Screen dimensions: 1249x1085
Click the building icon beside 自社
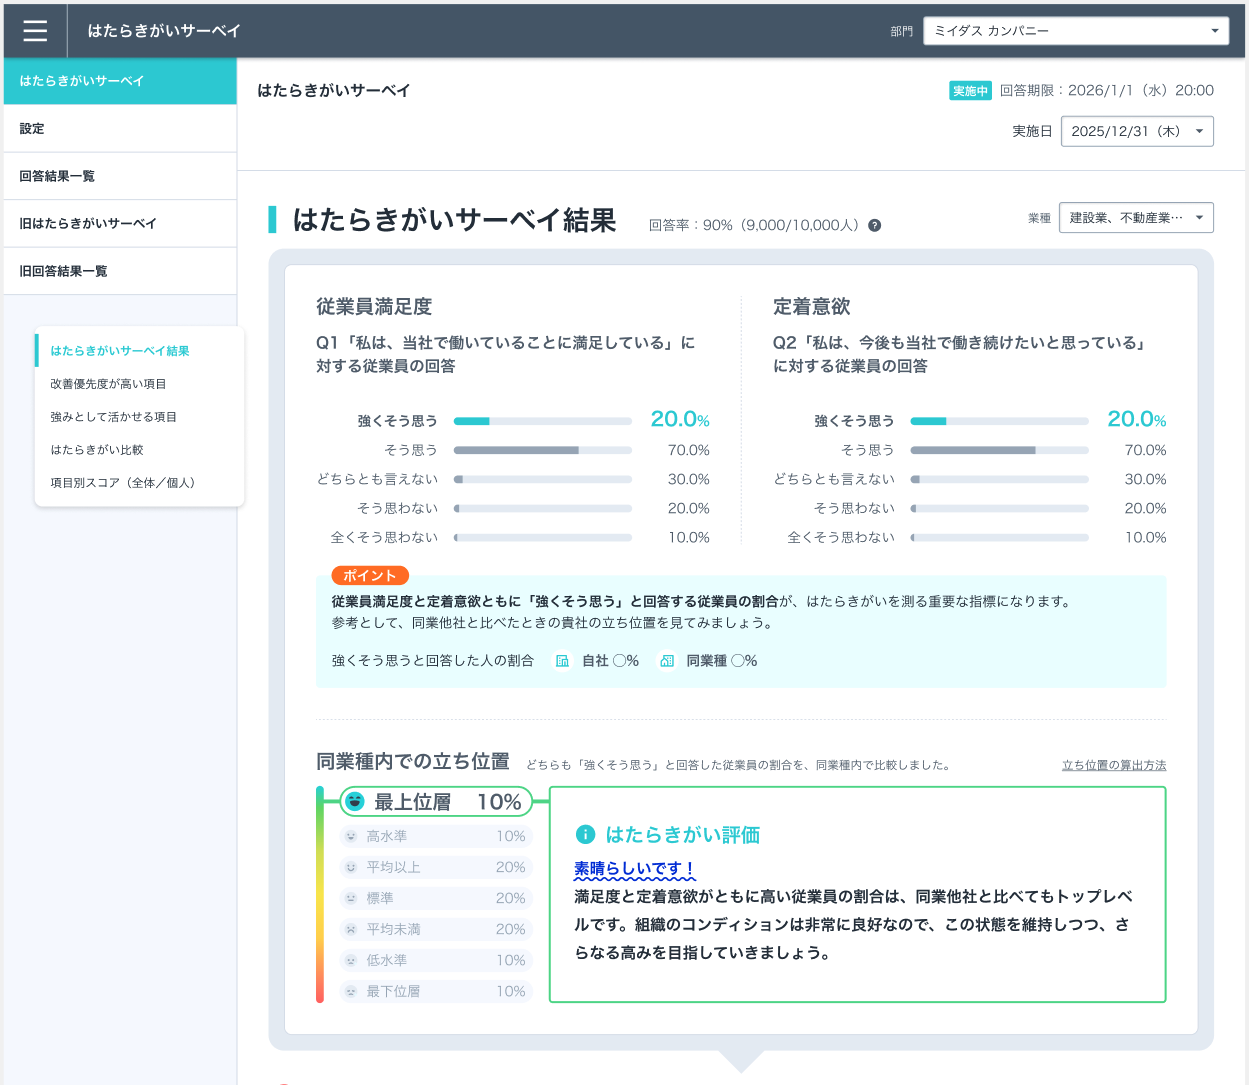coord(562,661)
